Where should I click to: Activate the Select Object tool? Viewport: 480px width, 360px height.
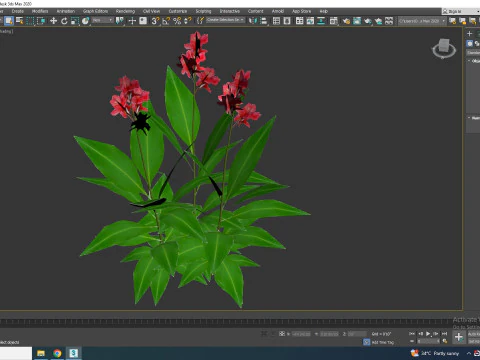tap(9, 21)
